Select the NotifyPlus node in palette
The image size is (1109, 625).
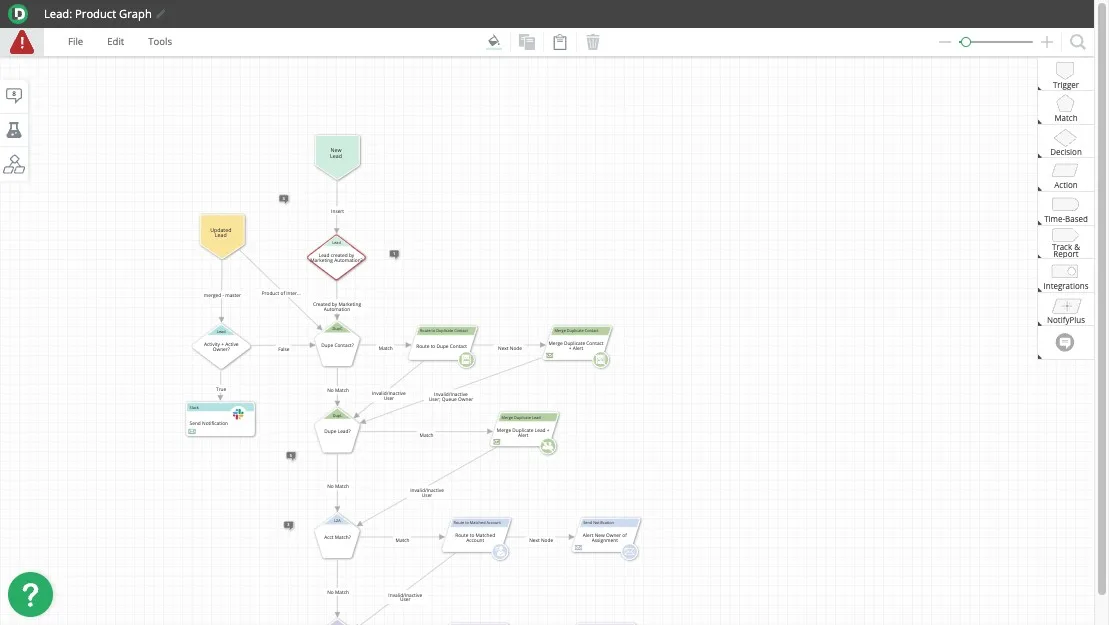pyautogui.click(x=1065, y=311)
